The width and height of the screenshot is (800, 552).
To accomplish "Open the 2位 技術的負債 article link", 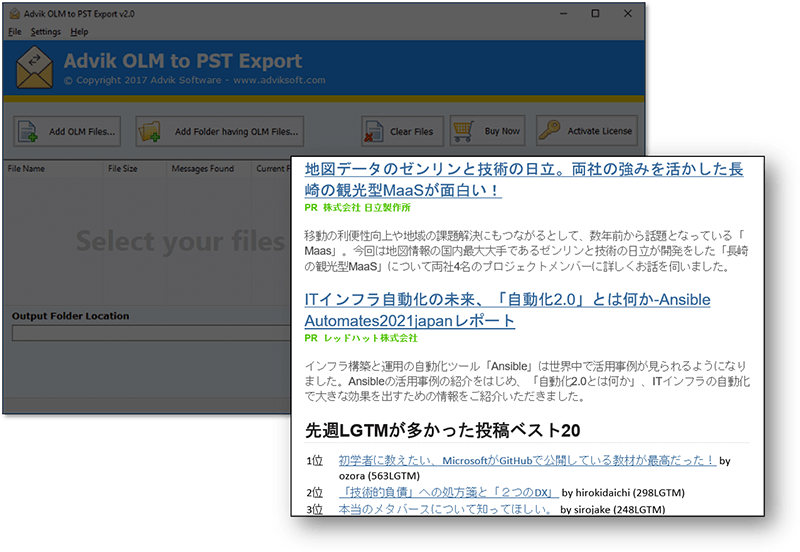I will (x=448, y=492).
